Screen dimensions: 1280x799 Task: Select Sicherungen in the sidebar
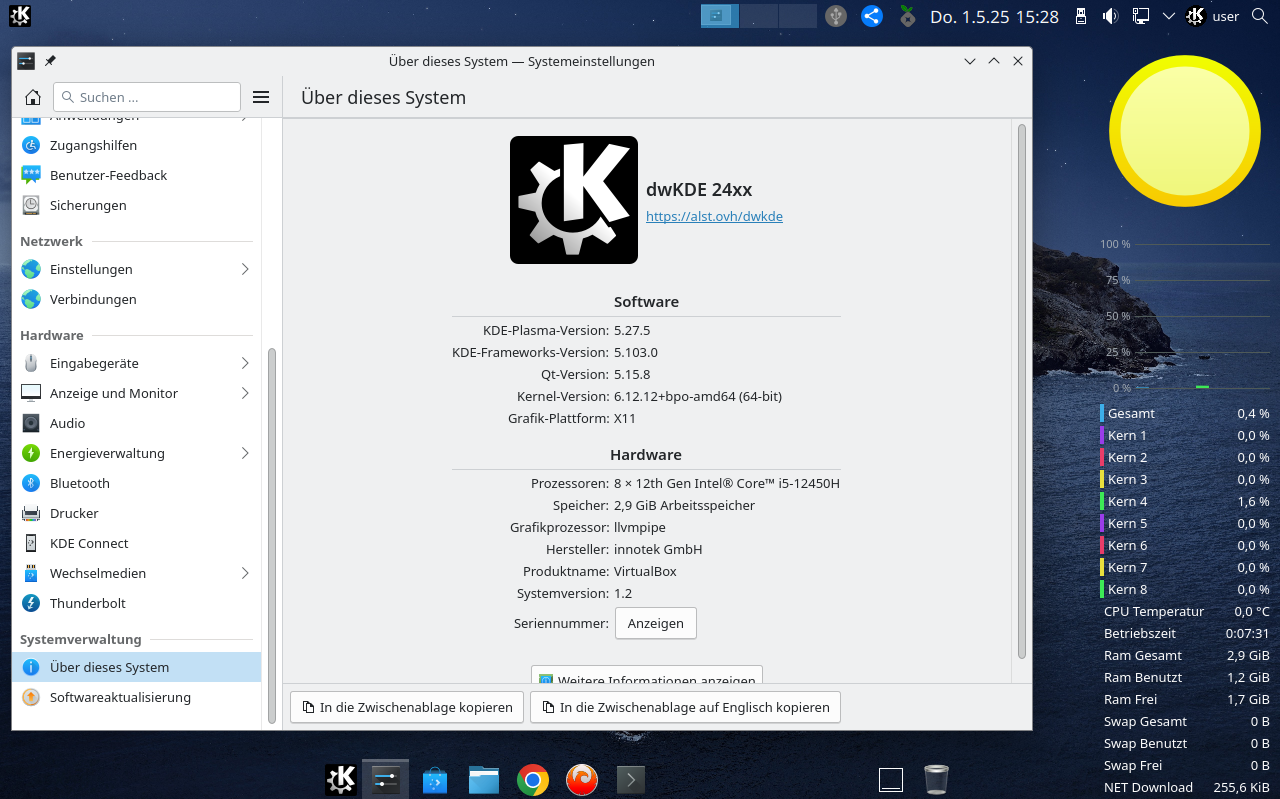pos(136,205)
